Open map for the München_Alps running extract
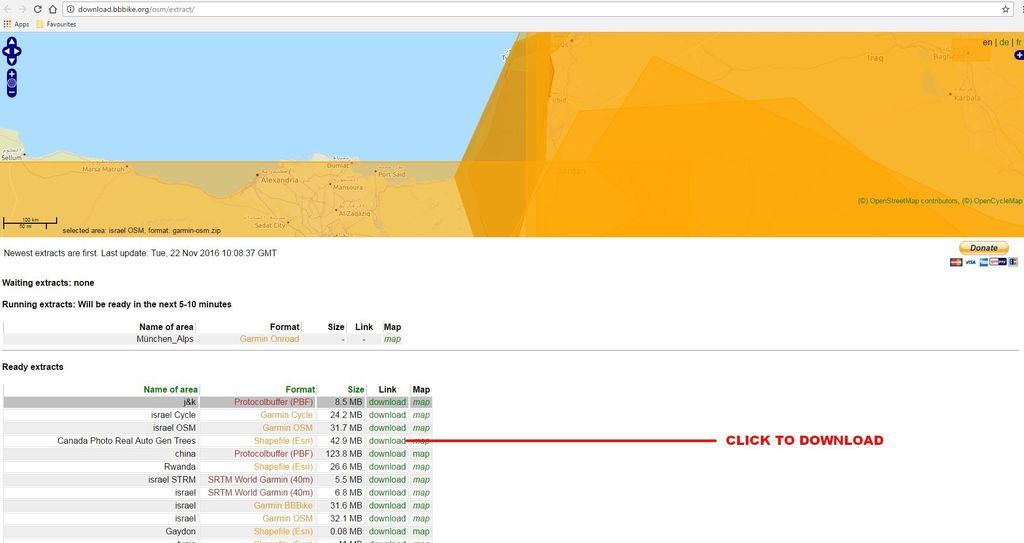The height and width of the screenshot is (543, 1024). (392, 339)
